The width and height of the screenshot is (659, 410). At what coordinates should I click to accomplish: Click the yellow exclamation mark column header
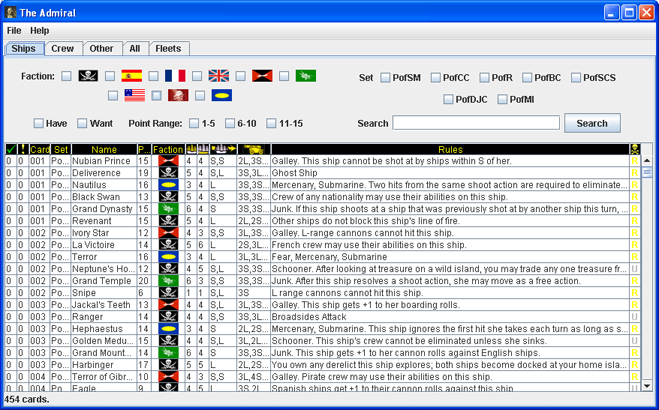pyautogui.click(x=21, y=150)
